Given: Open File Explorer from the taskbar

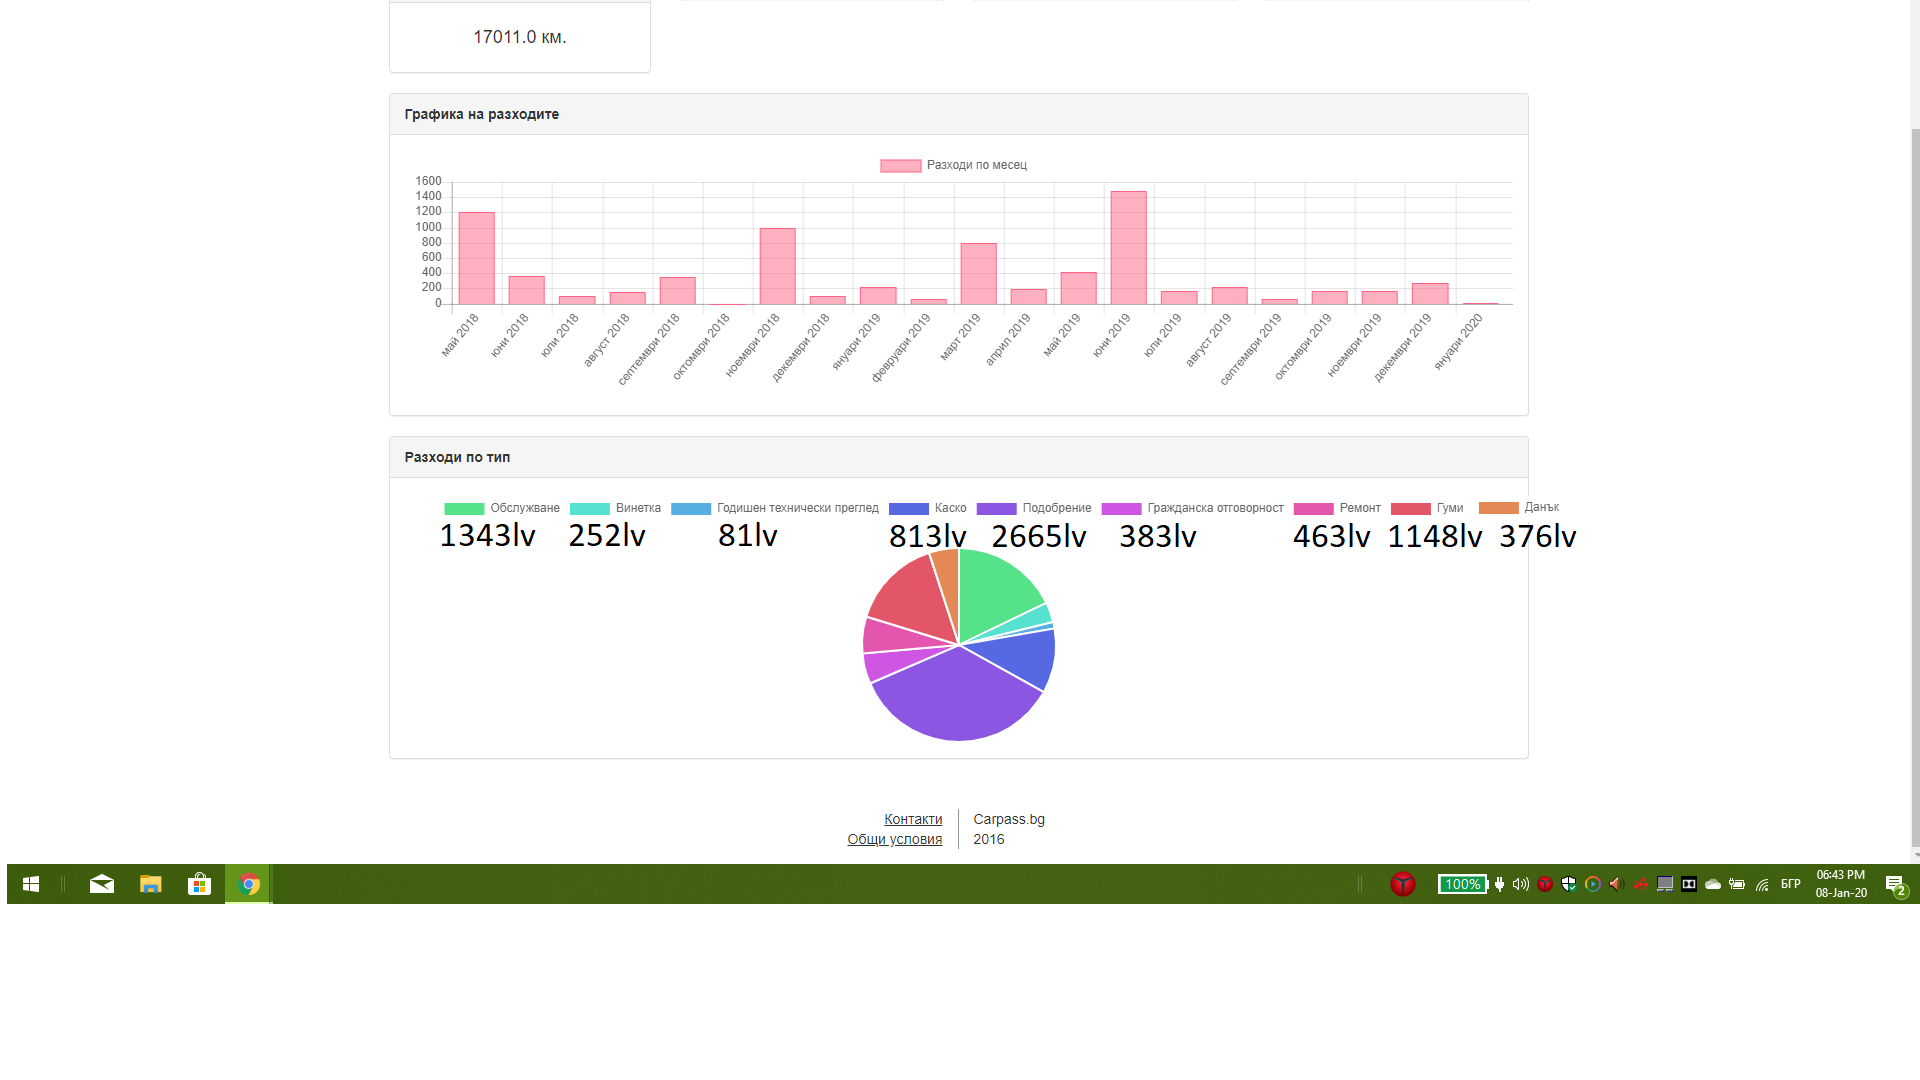Looking at the screenshot, I should [151, 884].
